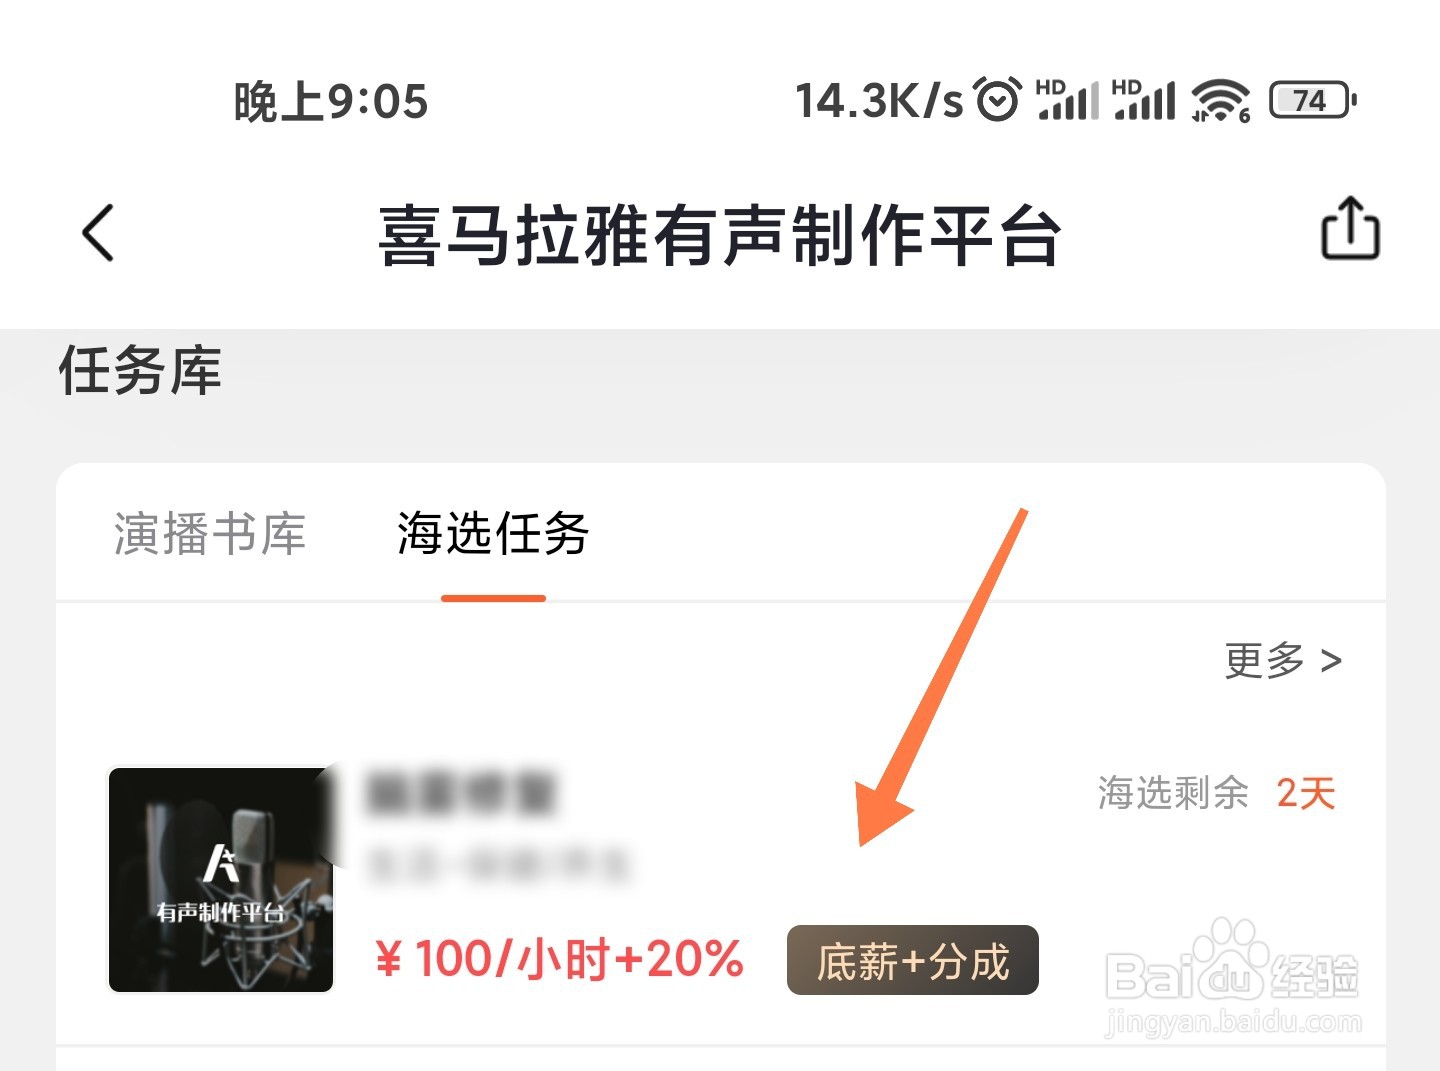This screenshot has width=1440, height=1071.
Task: Tap the blurred task subtitle line
Action: [499, 865]
